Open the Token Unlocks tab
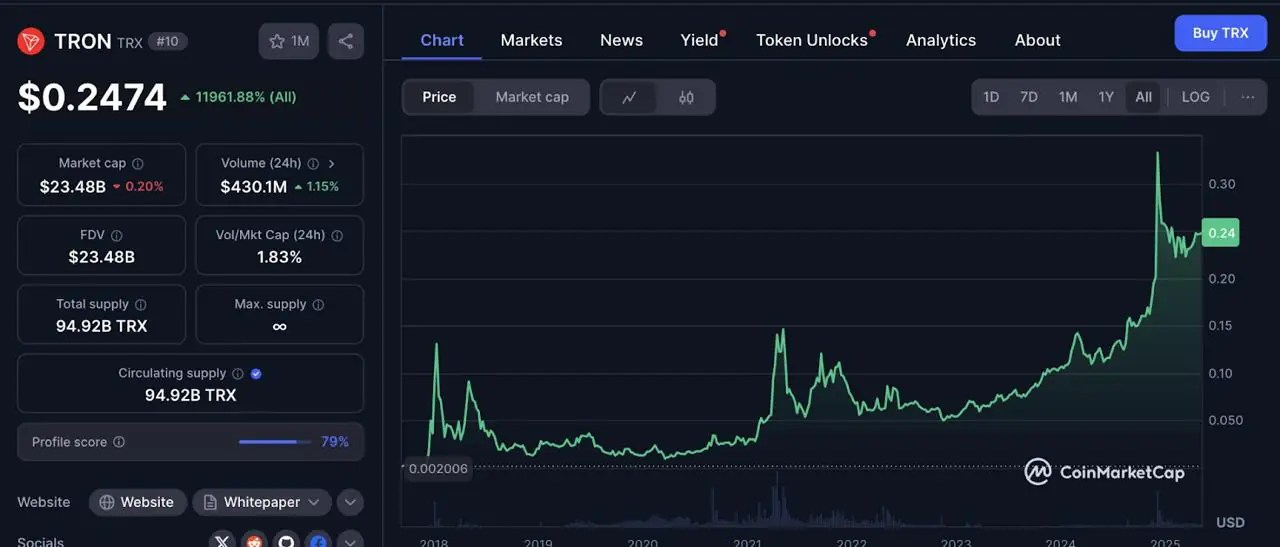The image size is (1280, 547). pyautogui.click(x=812, y=40)
